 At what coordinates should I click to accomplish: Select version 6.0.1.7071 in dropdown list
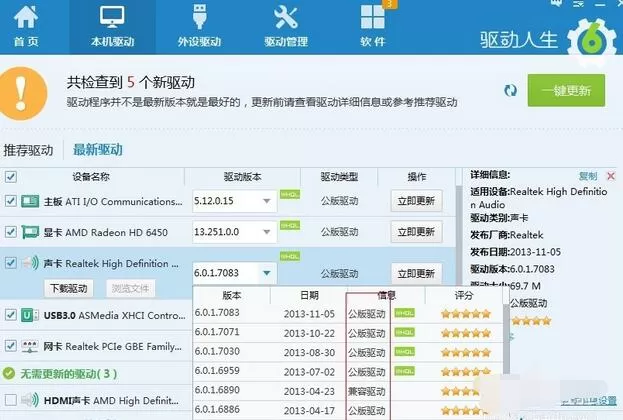coord(348,333)
